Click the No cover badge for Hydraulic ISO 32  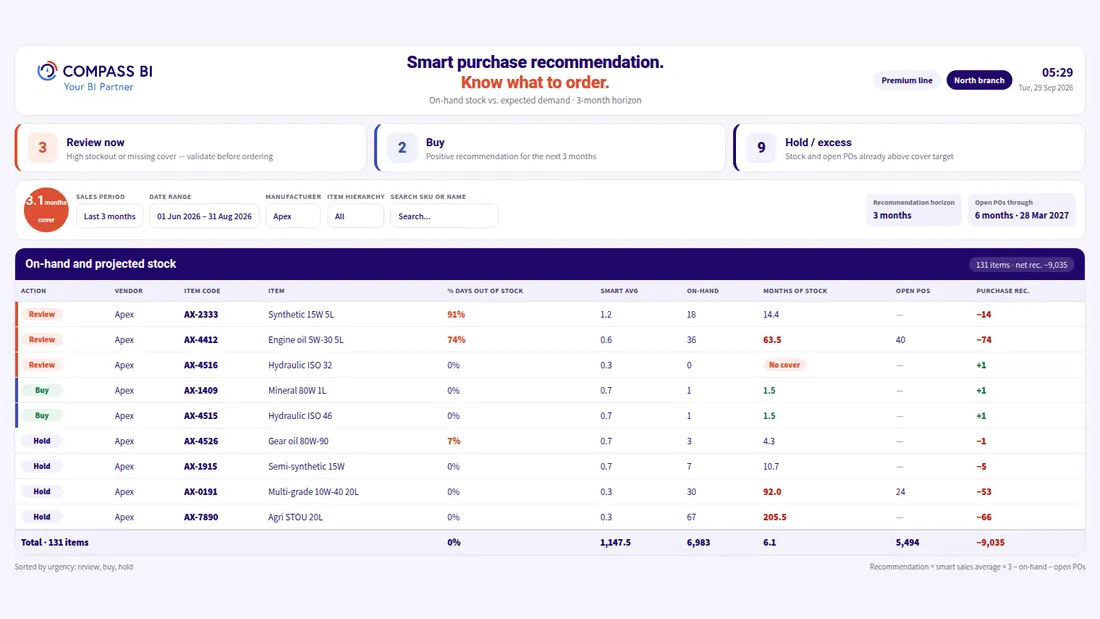click(x=784, y=365)
